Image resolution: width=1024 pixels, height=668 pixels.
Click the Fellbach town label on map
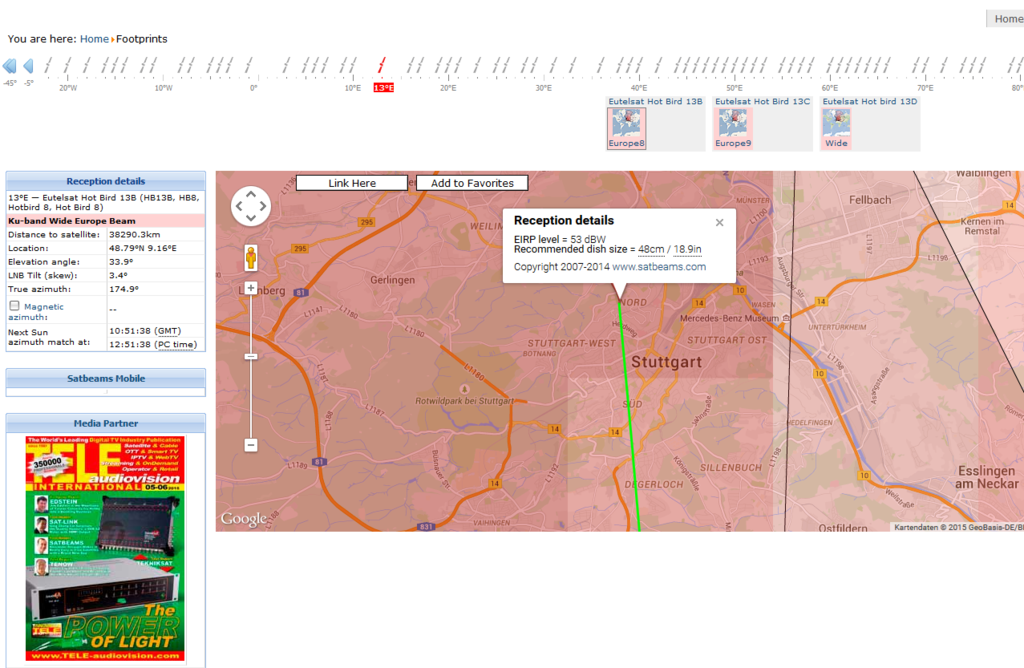coord(870,200)
